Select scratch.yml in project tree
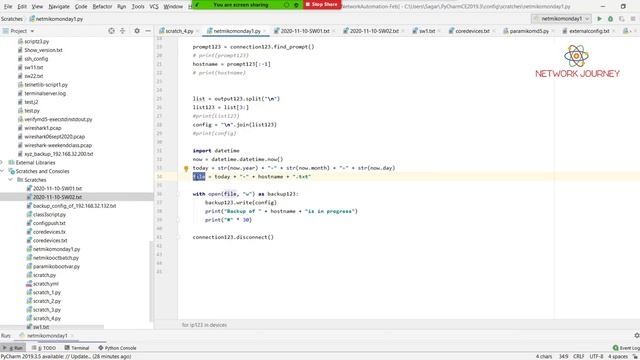Screen dimensions: 640x360 click(x=45, y=284)
